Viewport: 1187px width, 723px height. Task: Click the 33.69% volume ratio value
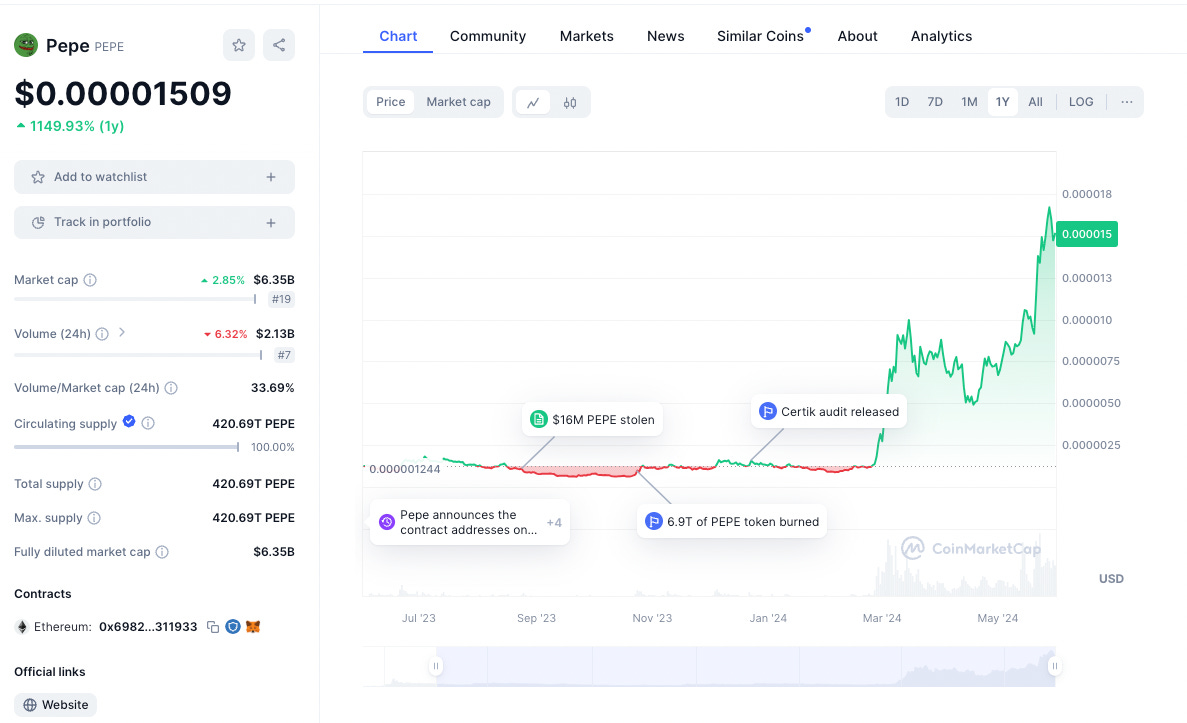click(x=273, y=388)
